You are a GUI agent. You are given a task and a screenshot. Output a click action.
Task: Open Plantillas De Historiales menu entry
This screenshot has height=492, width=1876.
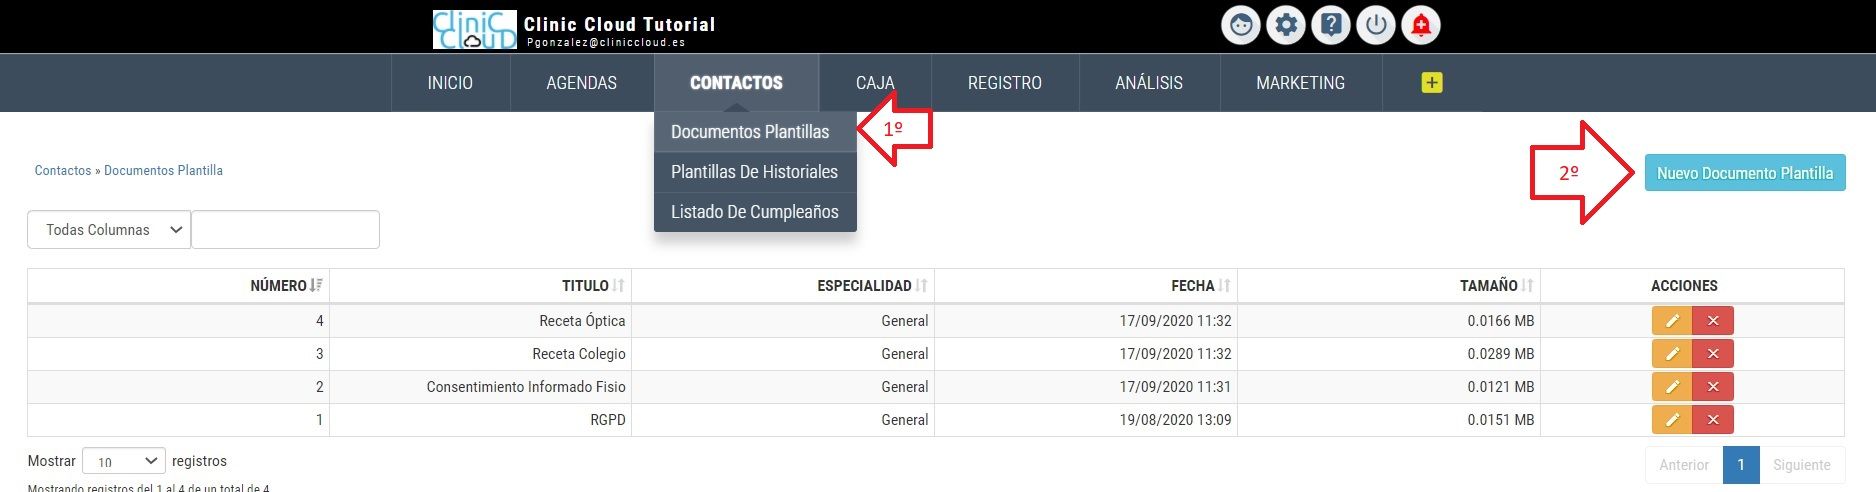point(755,172)
